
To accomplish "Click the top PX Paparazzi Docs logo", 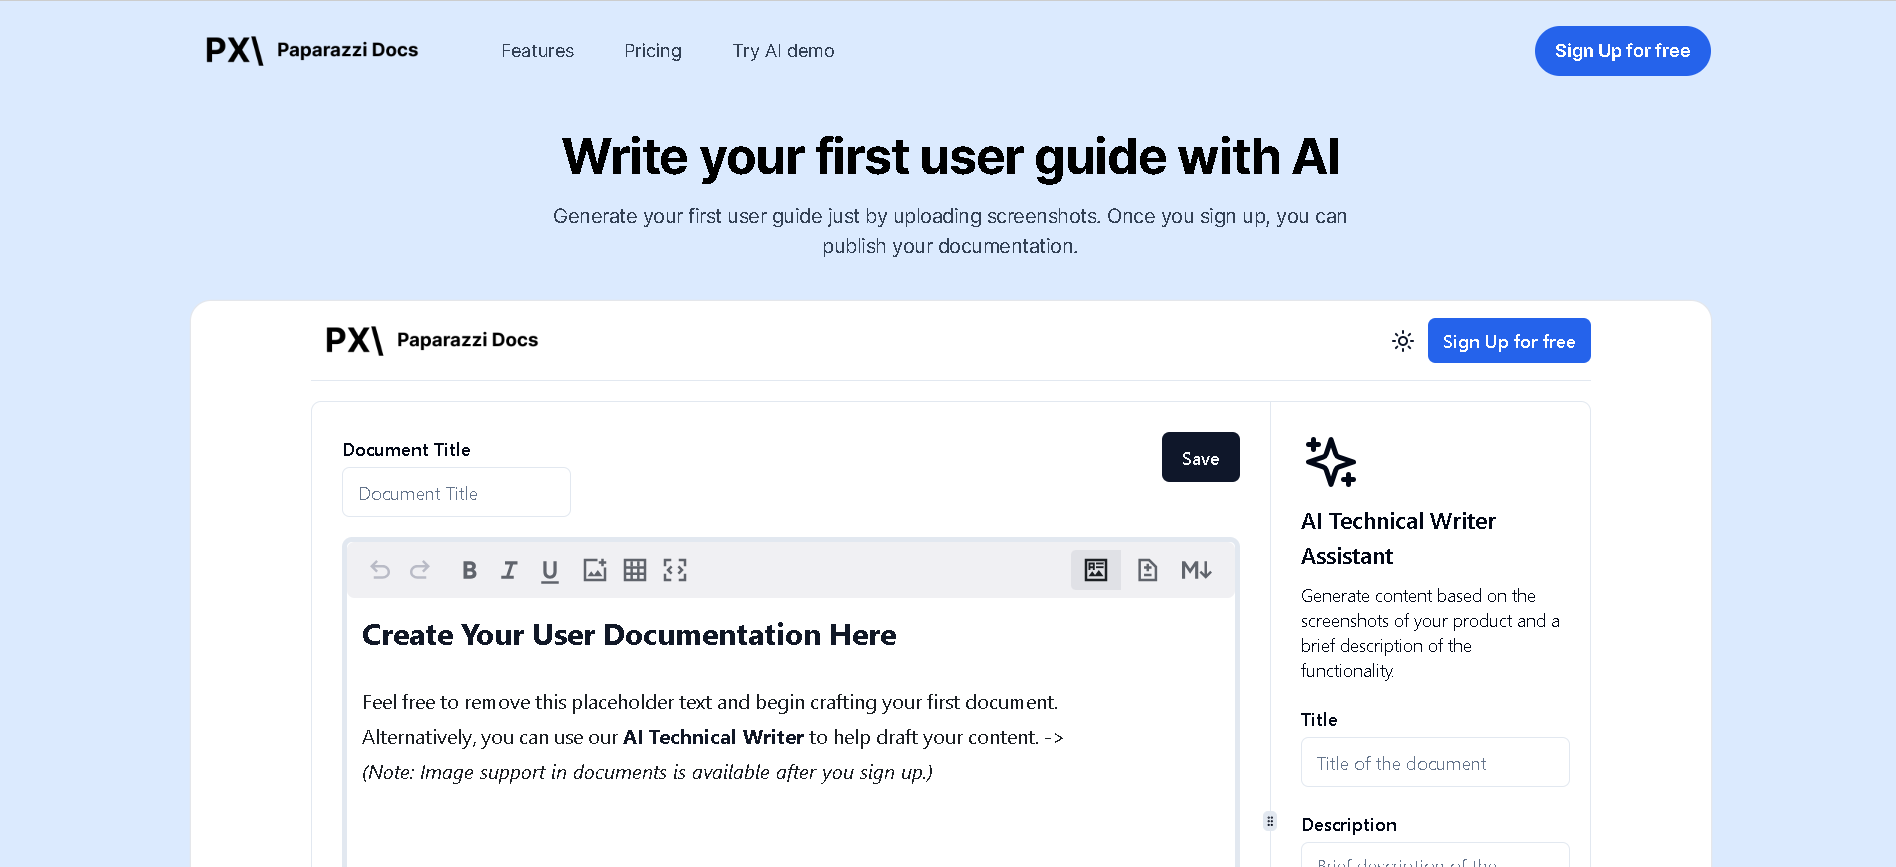I will [x=312, y=50].
